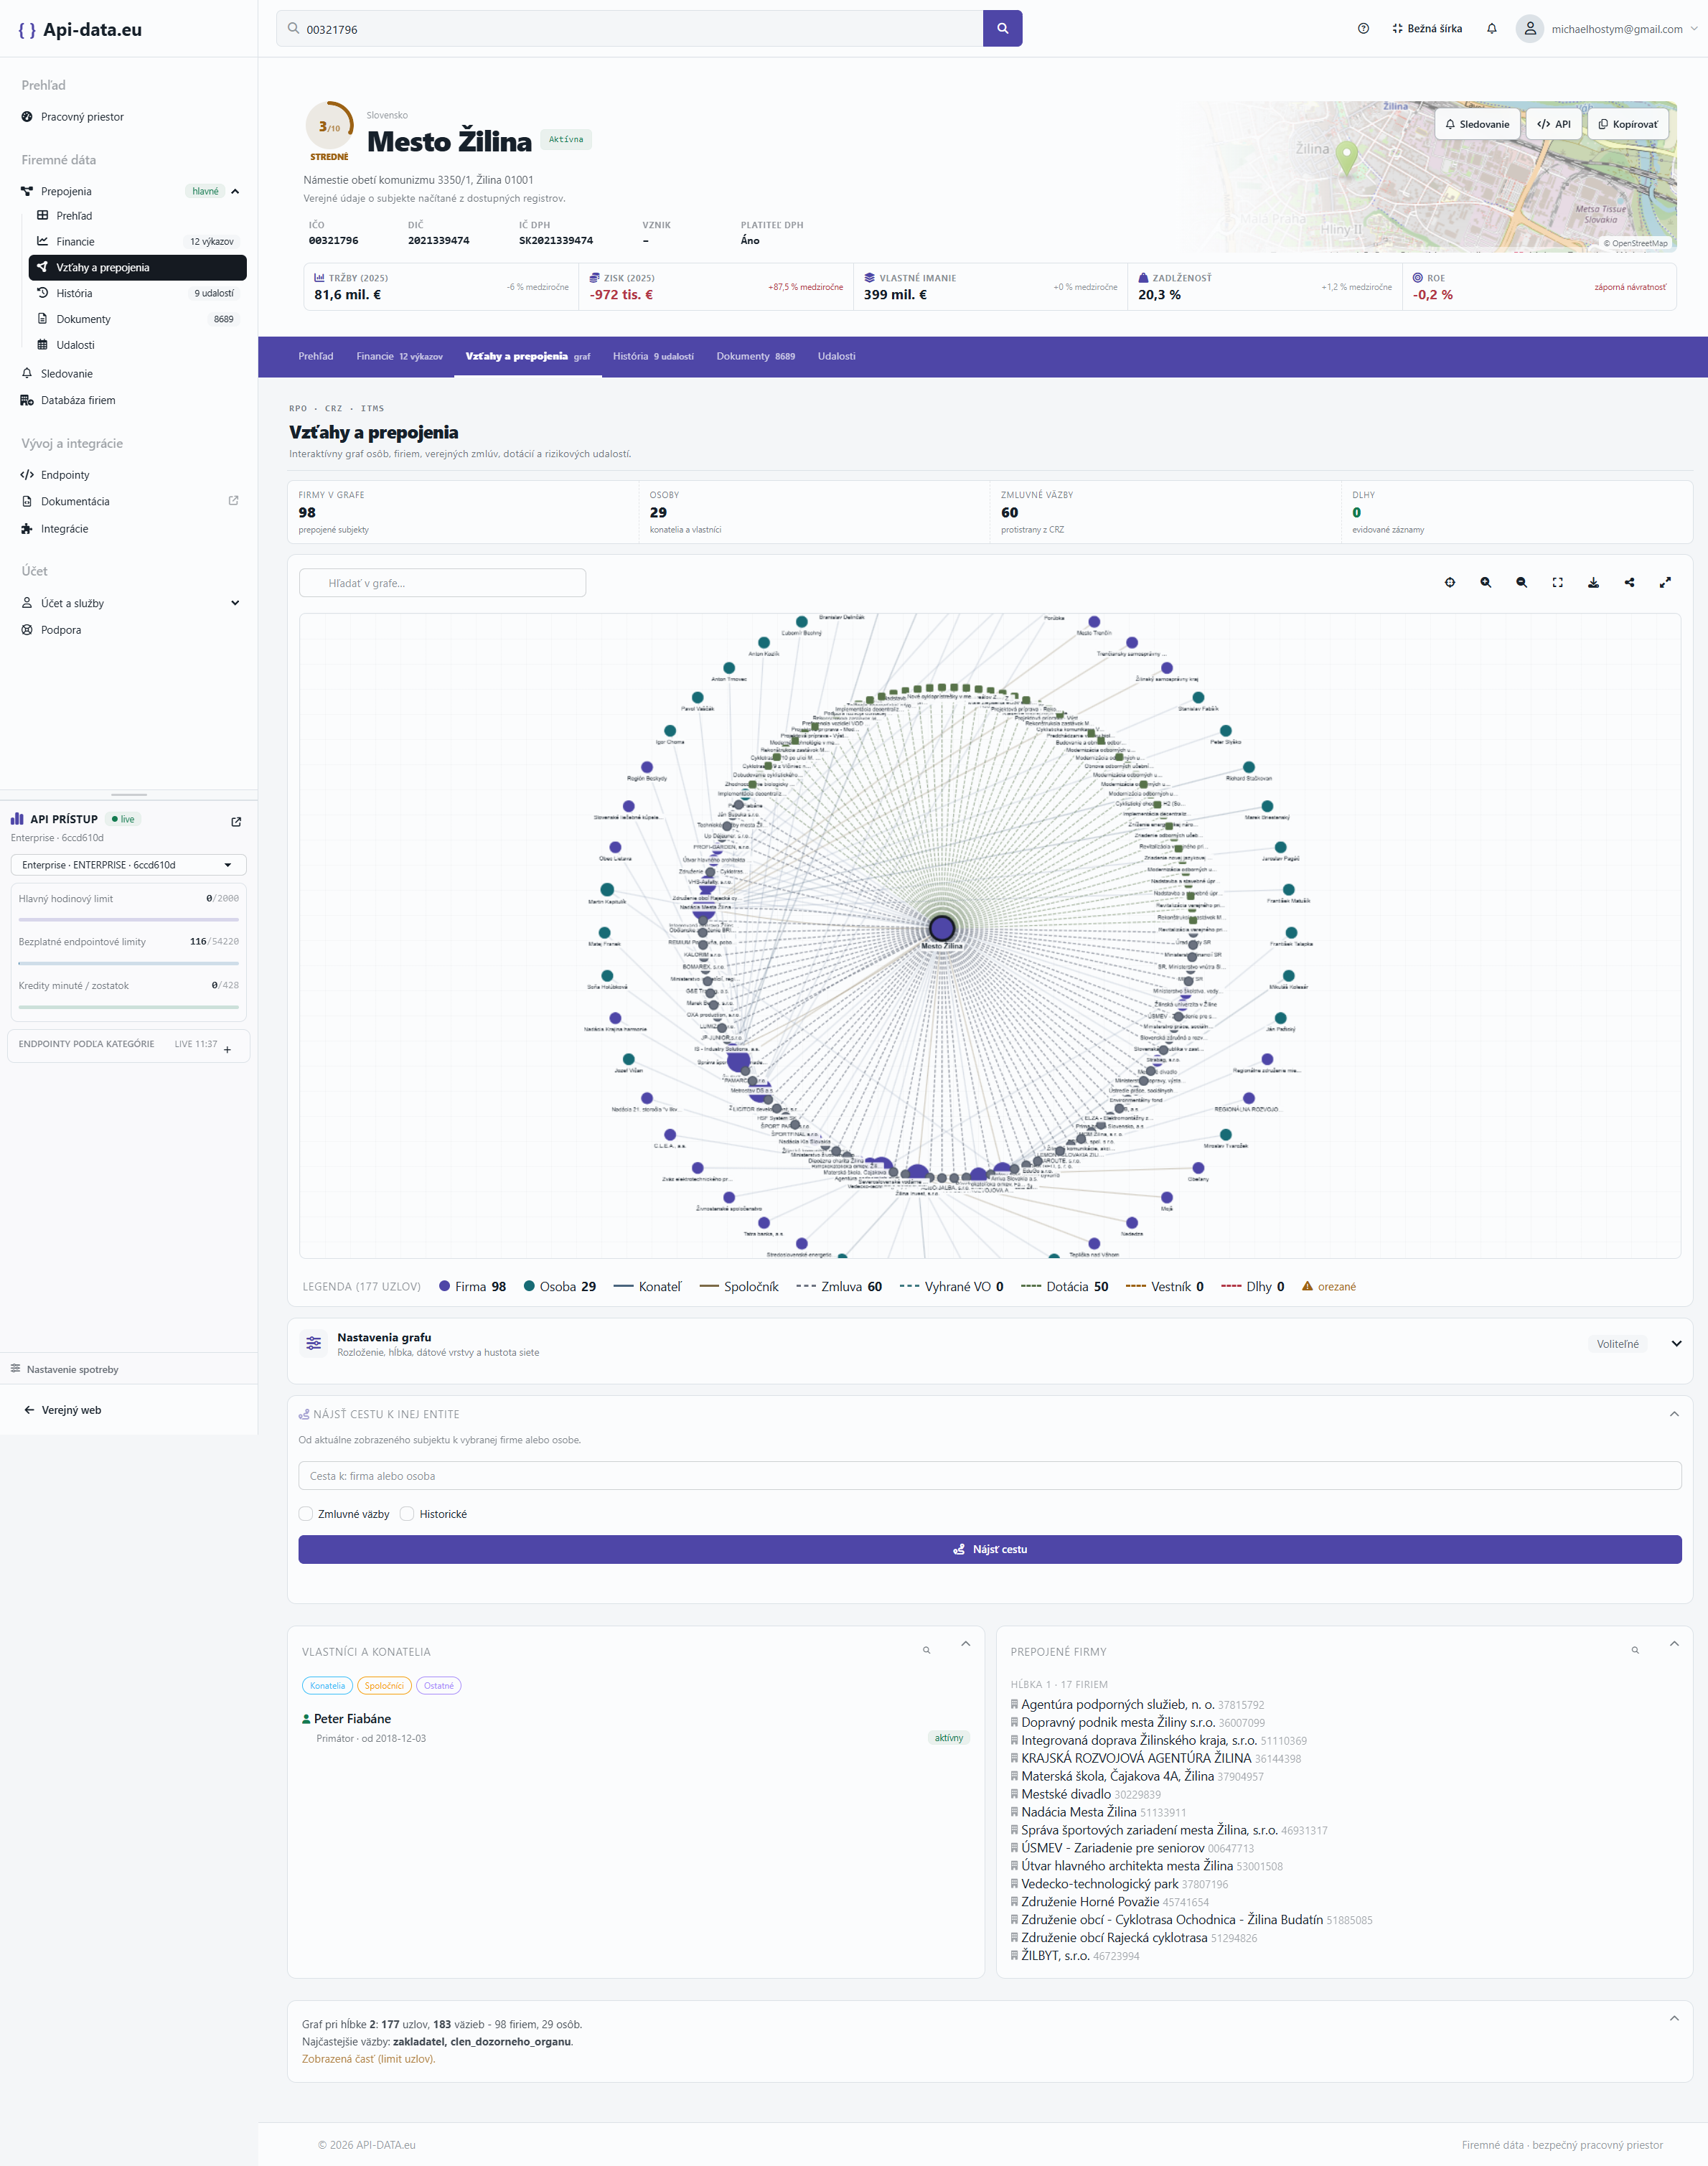The image size is (1708, 2166).
Task: Switch to the Financie tab
Action: (399, 356)
